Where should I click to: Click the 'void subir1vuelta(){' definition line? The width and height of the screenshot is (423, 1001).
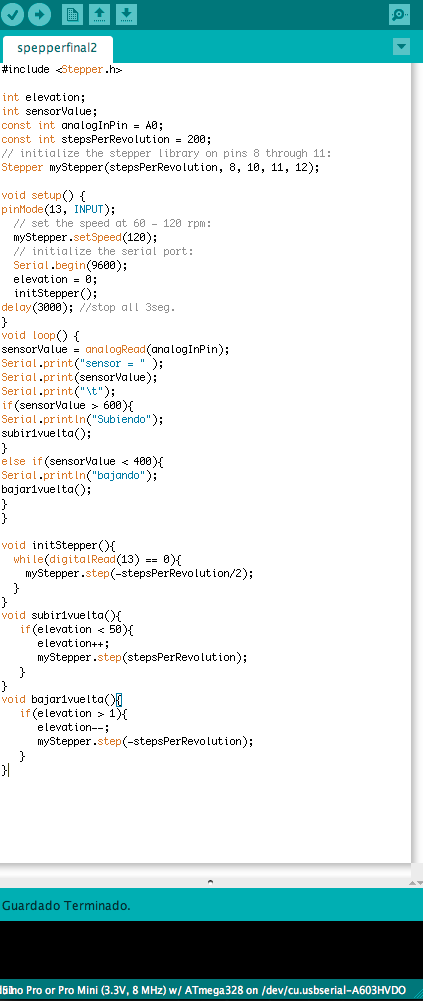(x=61, y=616)
